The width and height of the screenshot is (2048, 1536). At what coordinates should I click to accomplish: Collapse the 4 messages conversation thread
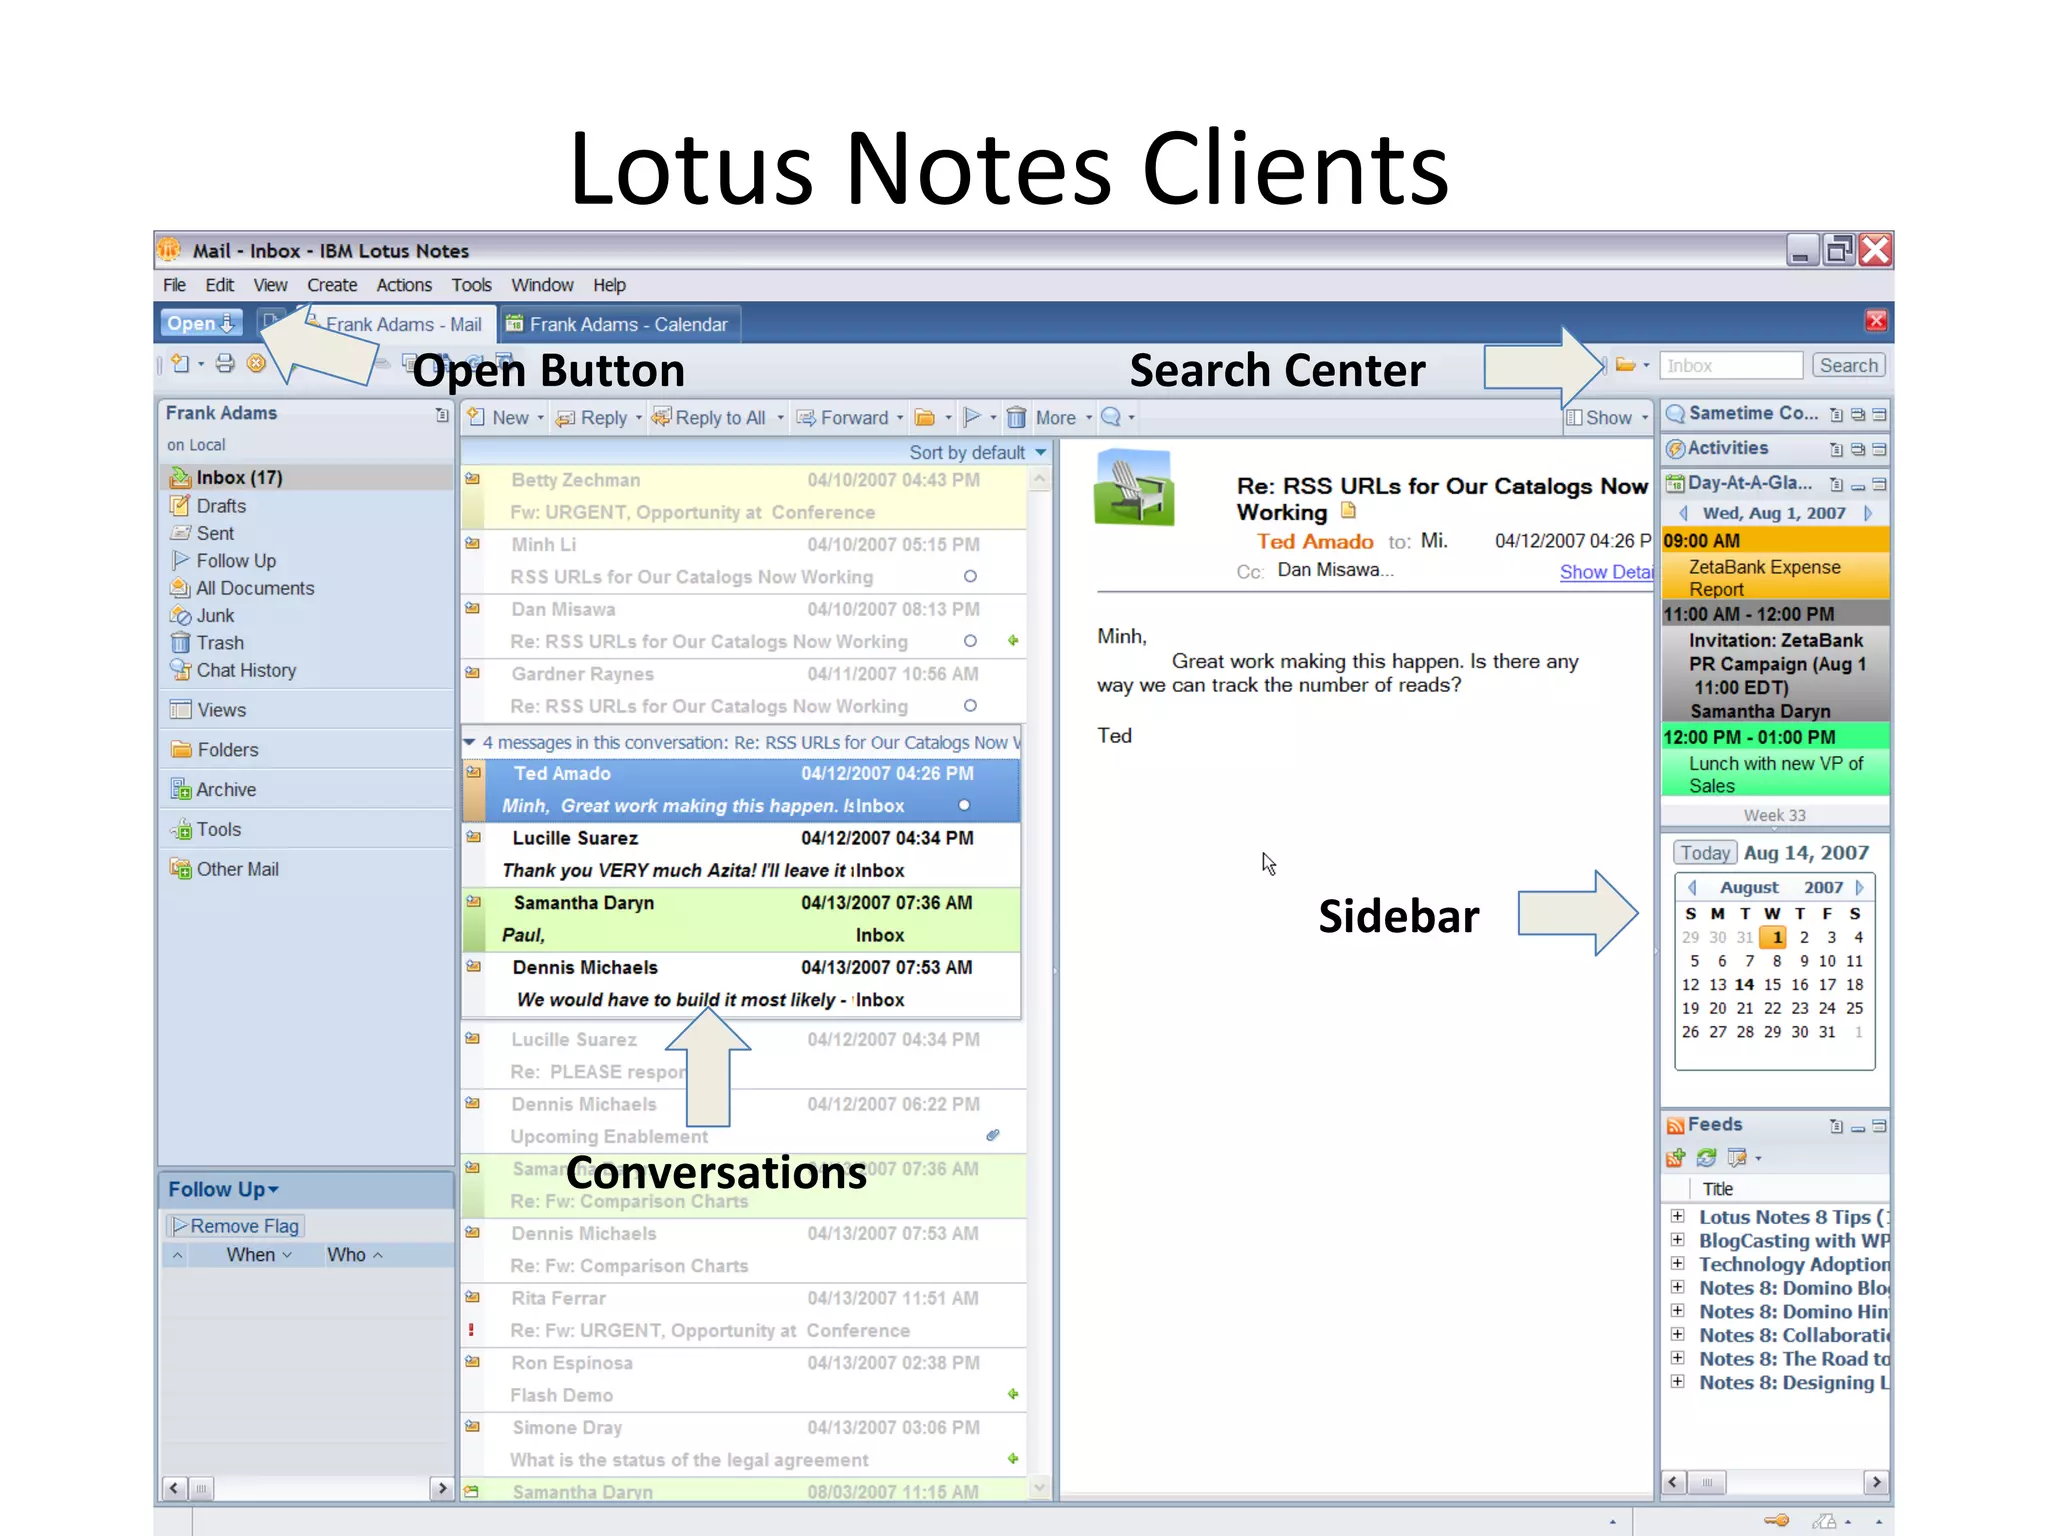tap(469, 742)
